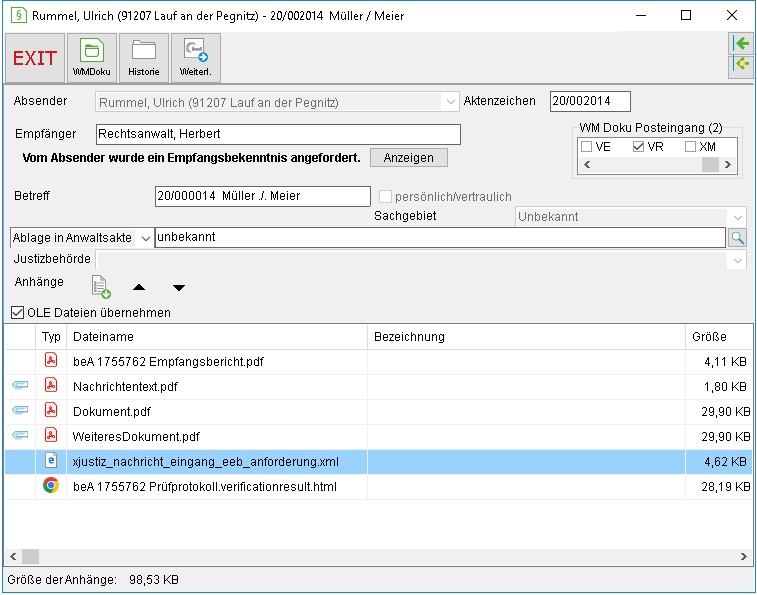Click the horizontal scrollbar thumb at the bottom of the list
Image resolution: width=757 pixels, height=595 pixels.
(x=30, y=556)
